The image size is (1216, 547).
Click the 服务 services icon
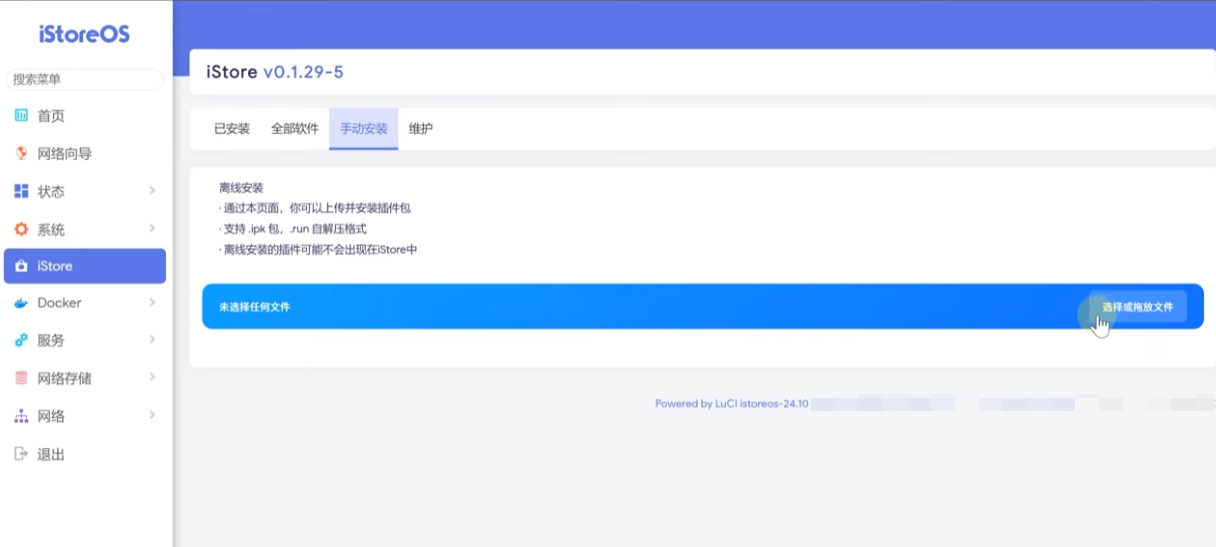21,341
